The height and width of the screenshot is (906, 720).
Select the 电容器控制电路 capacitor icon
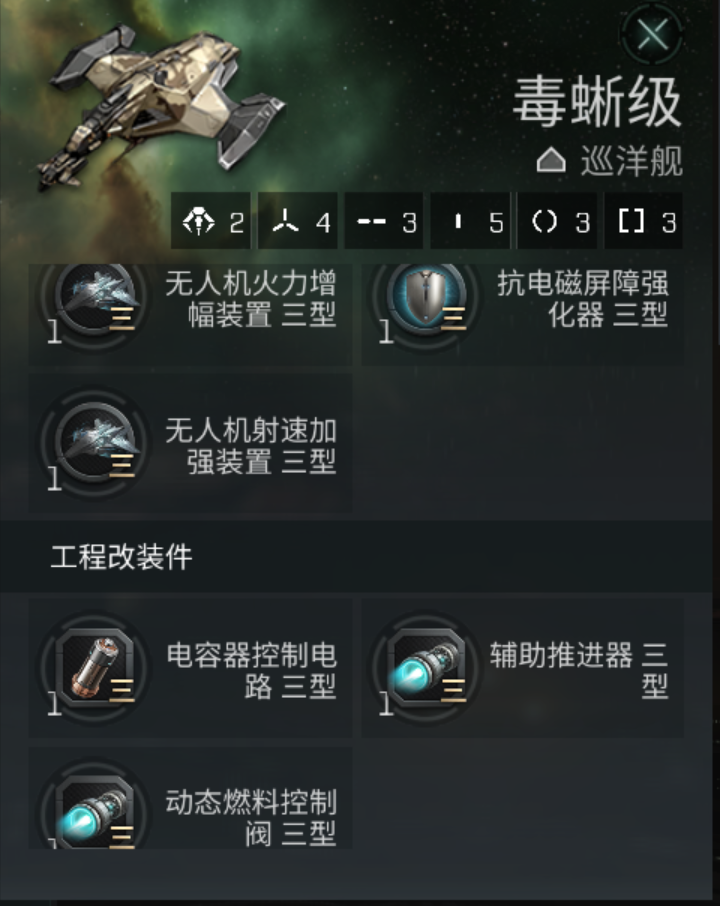point(96,667)
